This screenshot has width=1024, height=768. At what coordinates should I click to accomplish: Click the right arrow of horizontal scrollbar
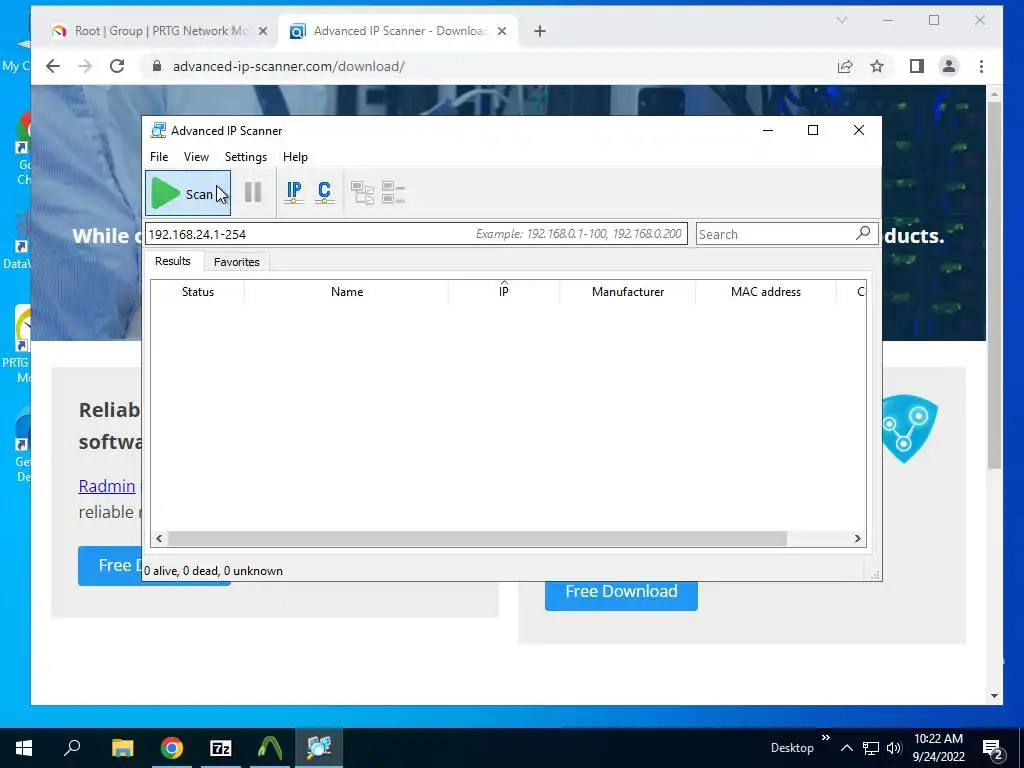point(858,539)
